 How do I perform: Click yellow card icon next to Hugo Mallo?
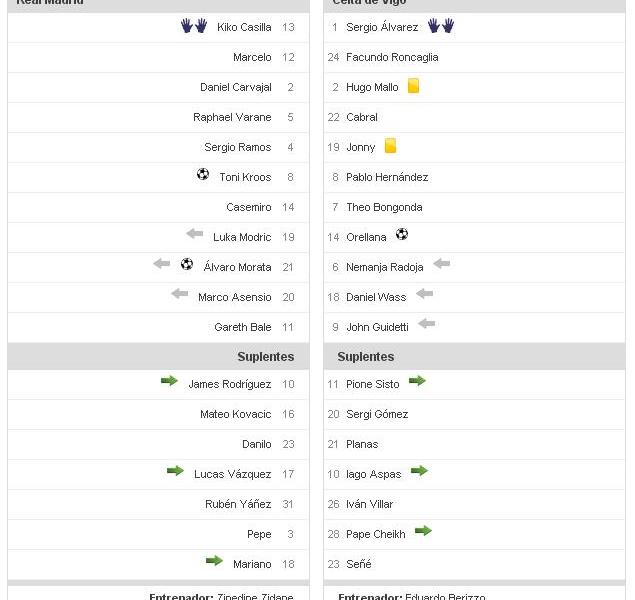click(413, 86)
